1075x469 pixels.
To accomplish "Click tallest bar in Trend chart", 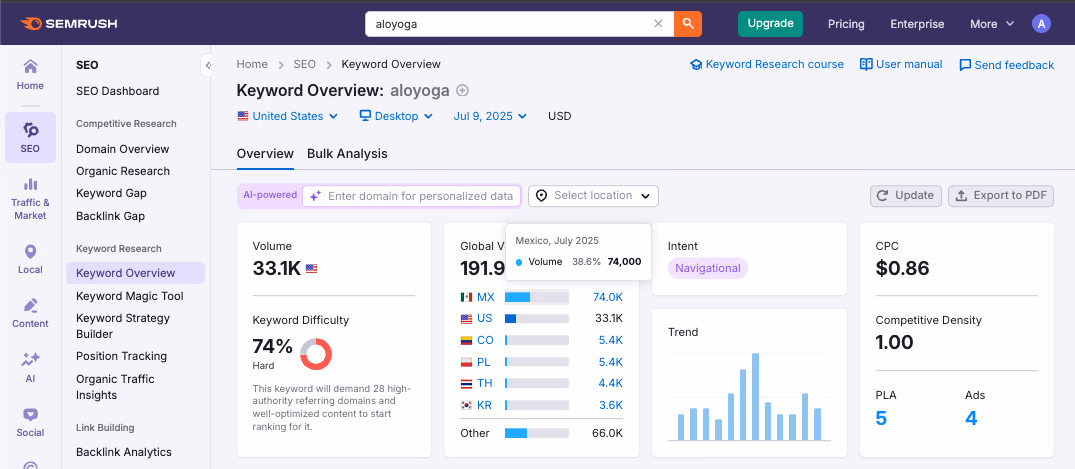I will (x=756, y=396).
